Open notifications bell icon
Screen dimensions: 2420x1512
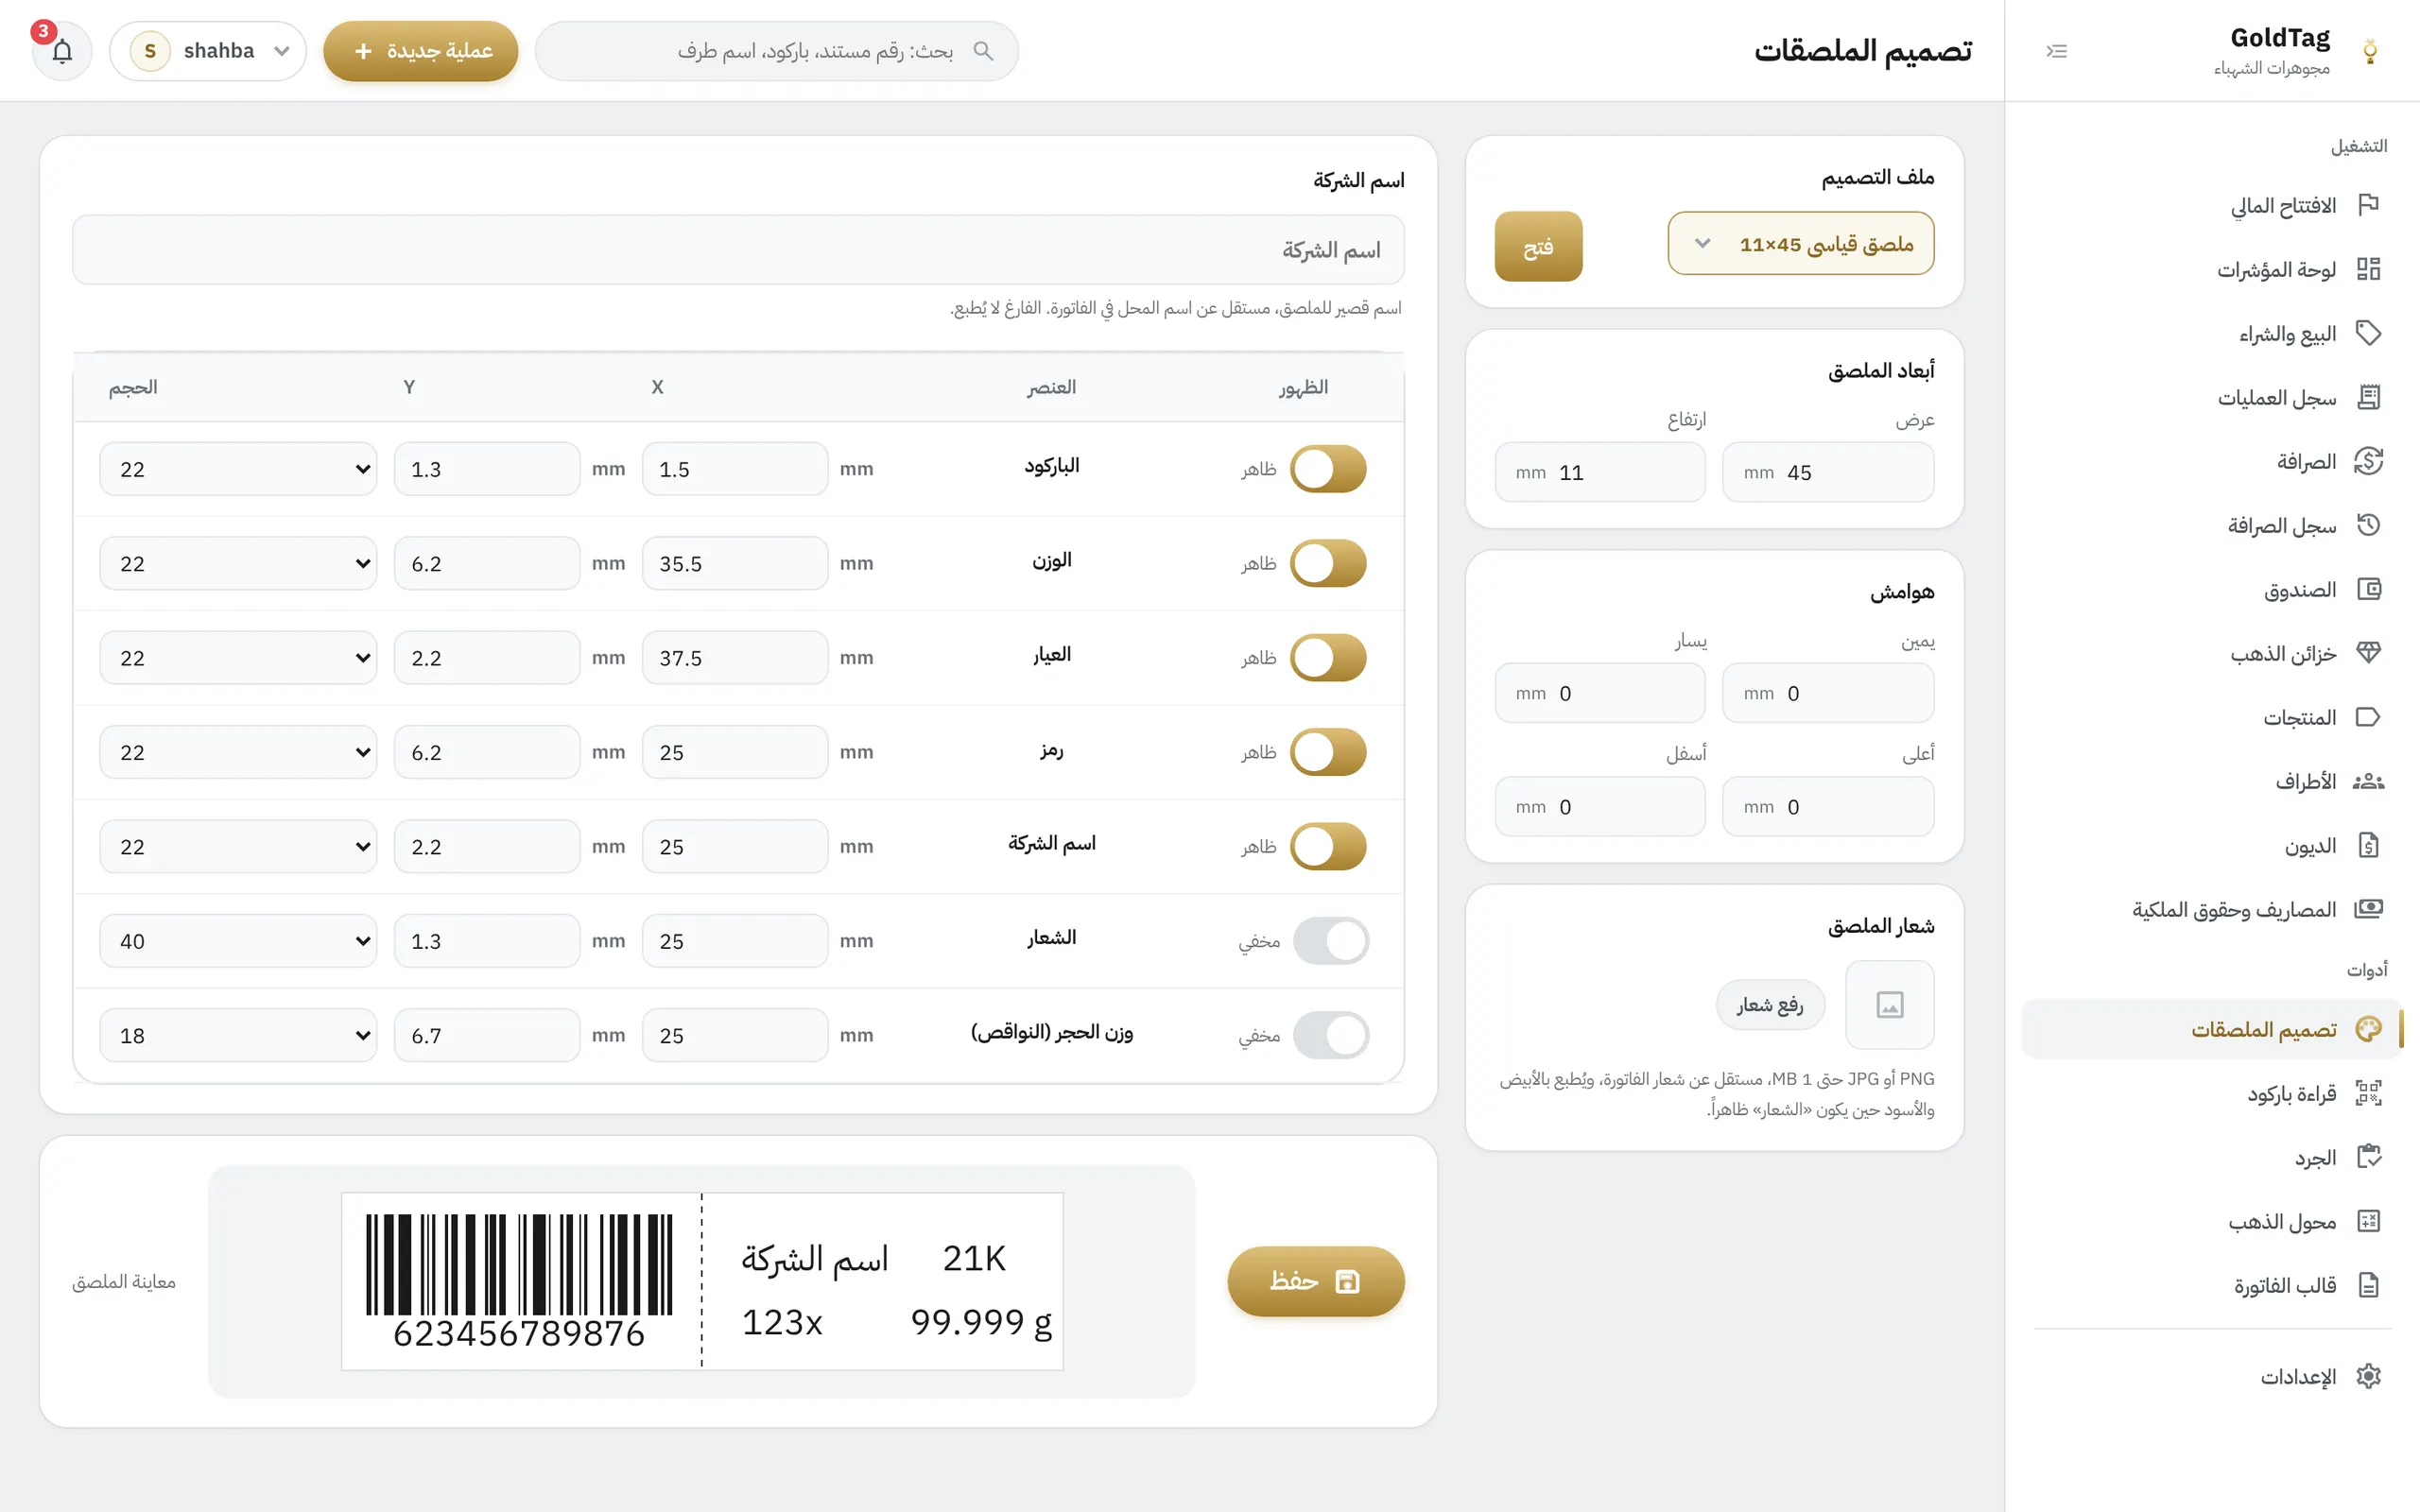62,51
